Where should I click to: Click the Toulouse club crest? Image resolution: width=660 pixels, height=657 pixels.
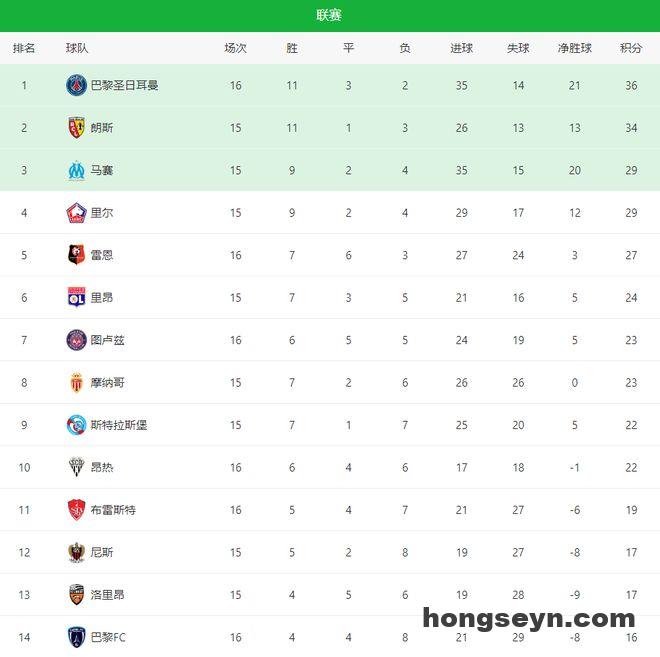pos(77,340)
